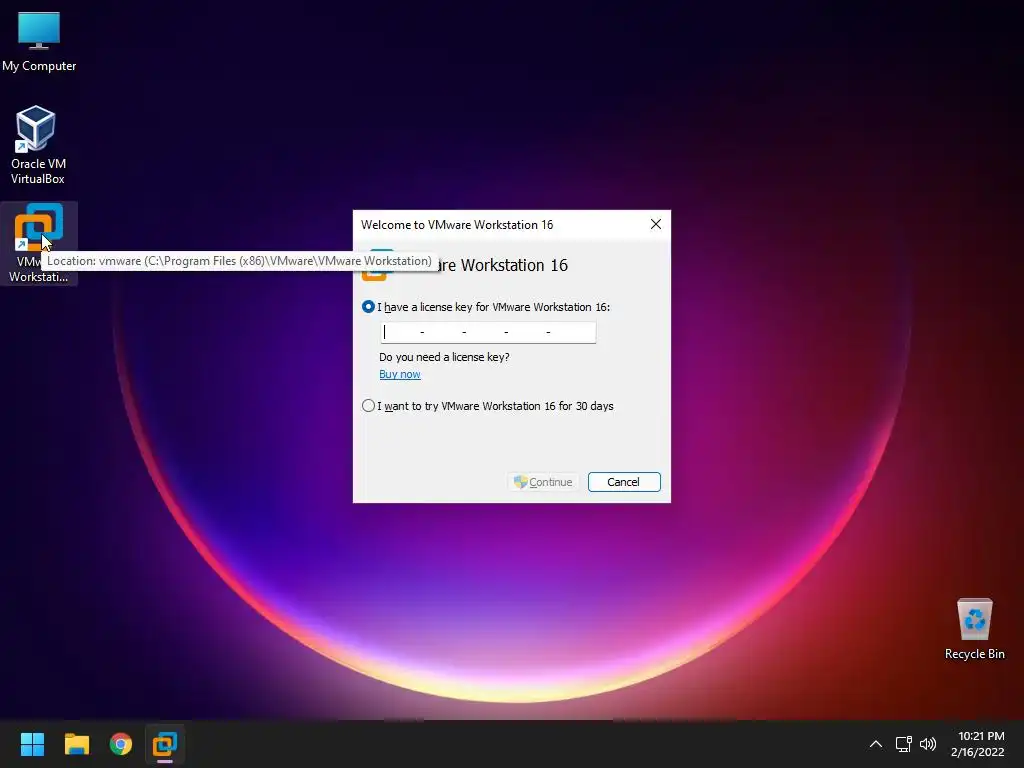Open the Recycle Bin icon

tap(974, 629)
